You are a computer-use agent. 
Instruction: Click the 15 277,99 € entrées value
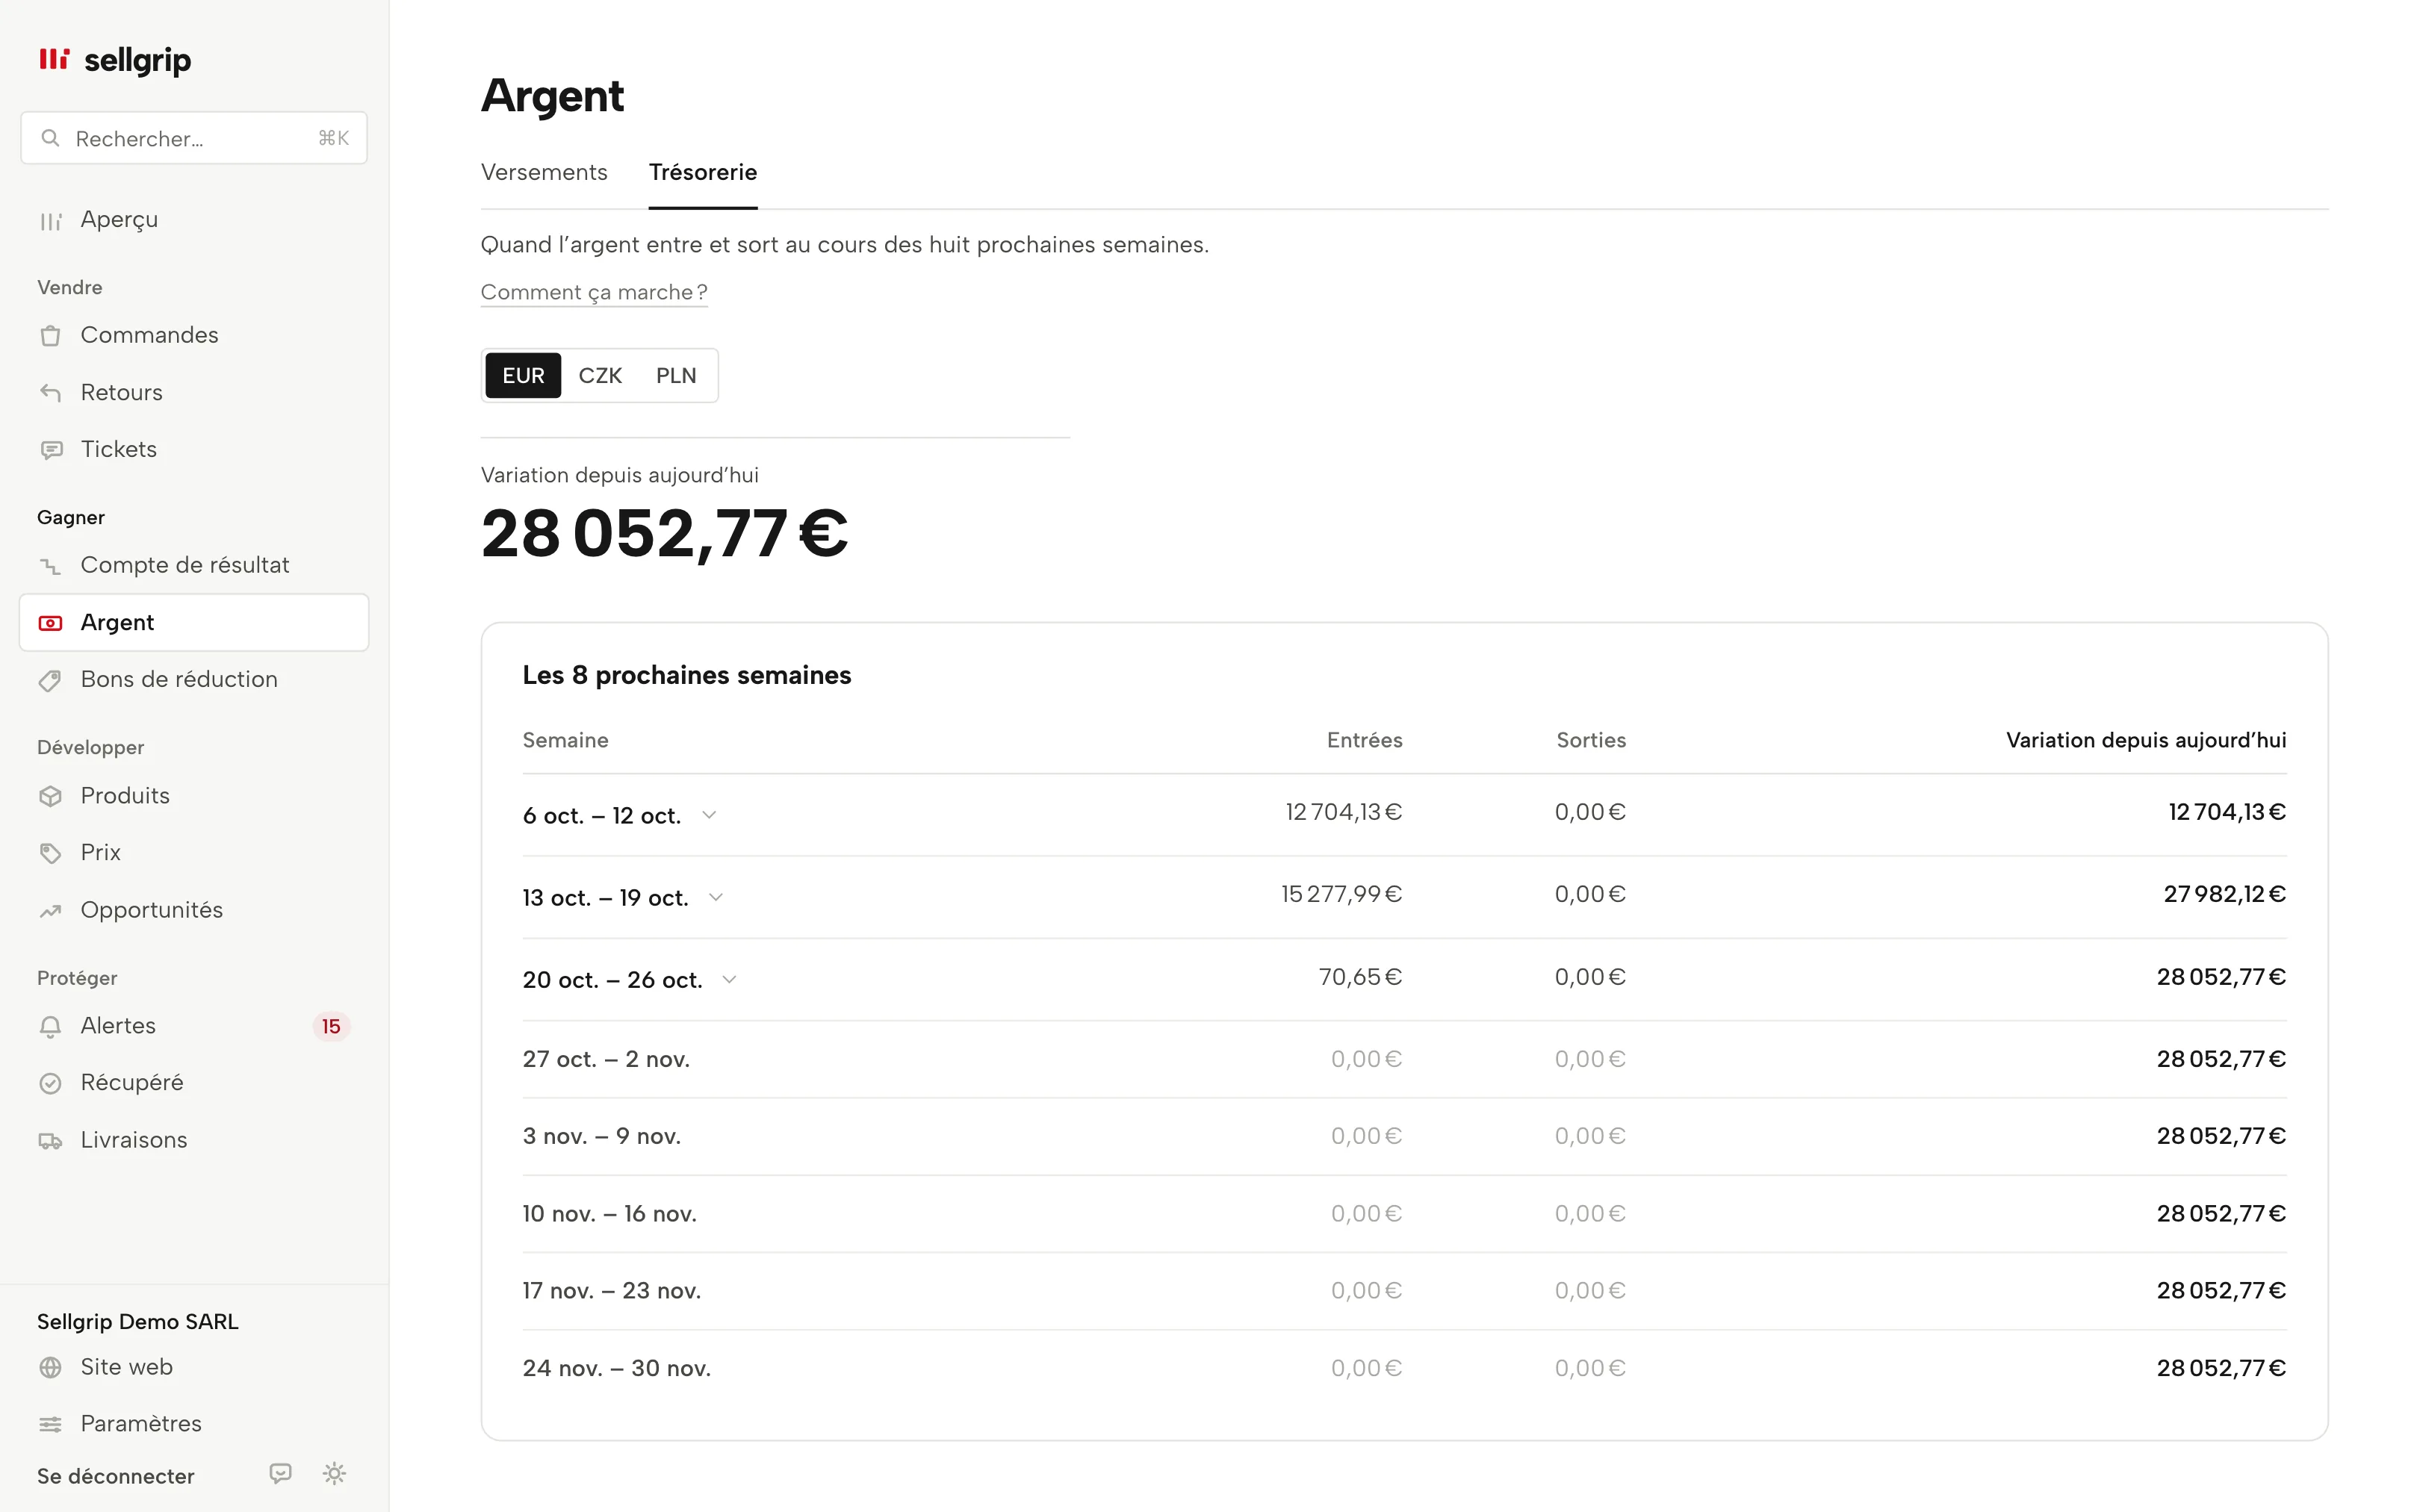pos(1341,894)
